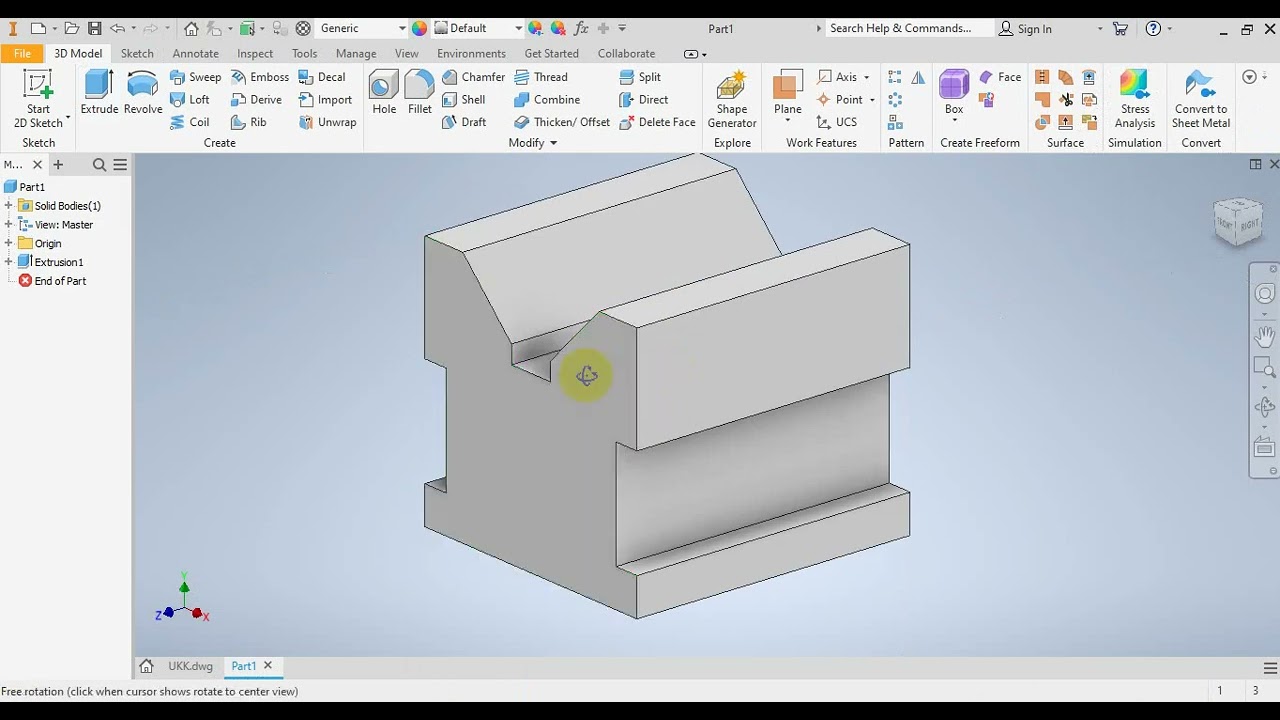Click the Combine tool
The height and width of the screenshot is (720, 1280).
pyautogui.click(x=546, y=99)
